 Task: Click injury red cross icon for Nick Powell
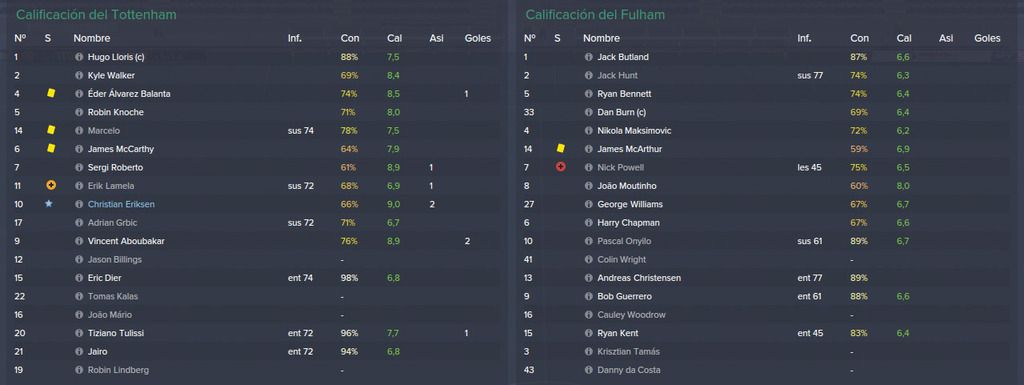click(x=560, y=167)
